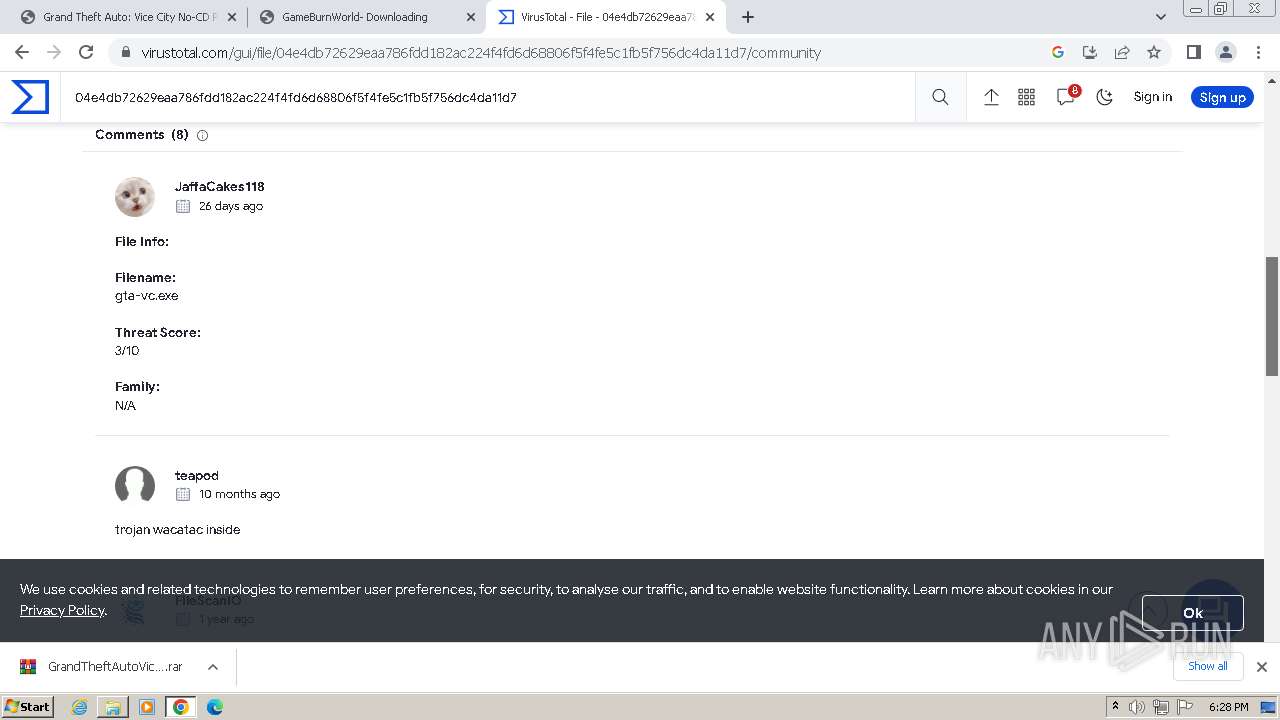The image size is (1280, 720).
Task: Click Show all downloads
Action: coord(1208,666)
